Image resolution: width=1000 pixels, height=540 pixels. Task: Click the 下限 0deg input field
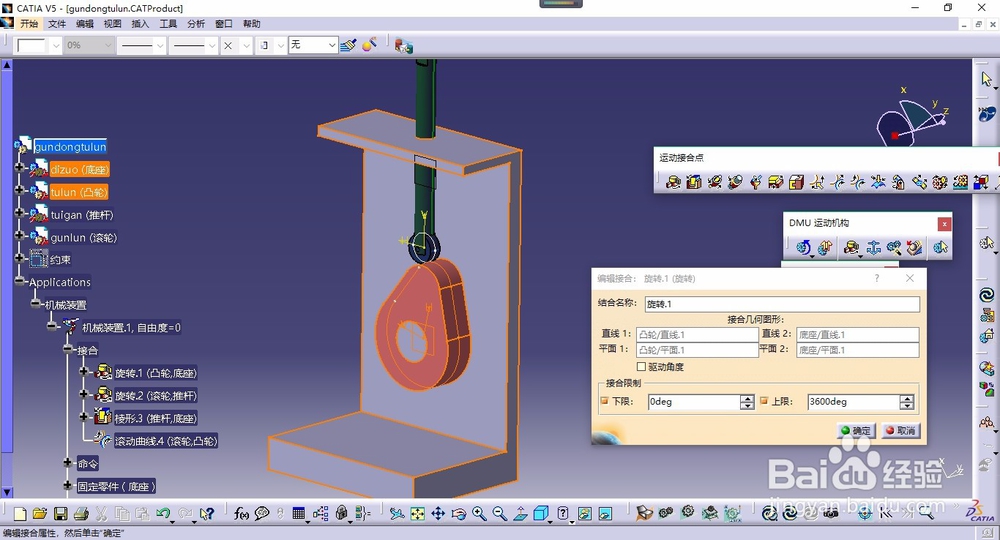click(x=693, y=402)
